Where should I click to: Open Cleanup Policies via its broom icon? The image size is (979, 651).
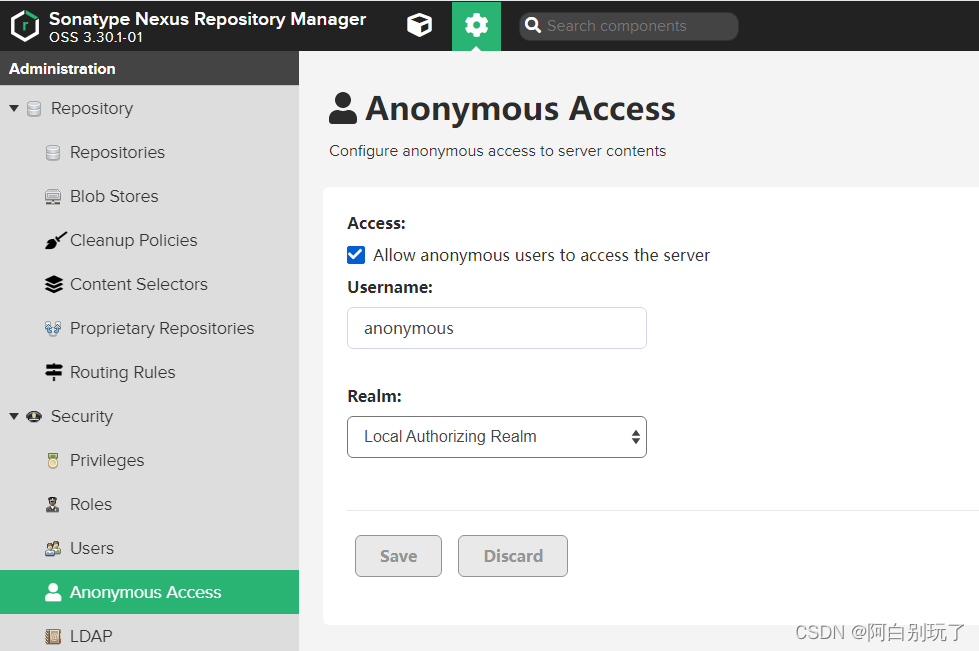pos(54,240)
